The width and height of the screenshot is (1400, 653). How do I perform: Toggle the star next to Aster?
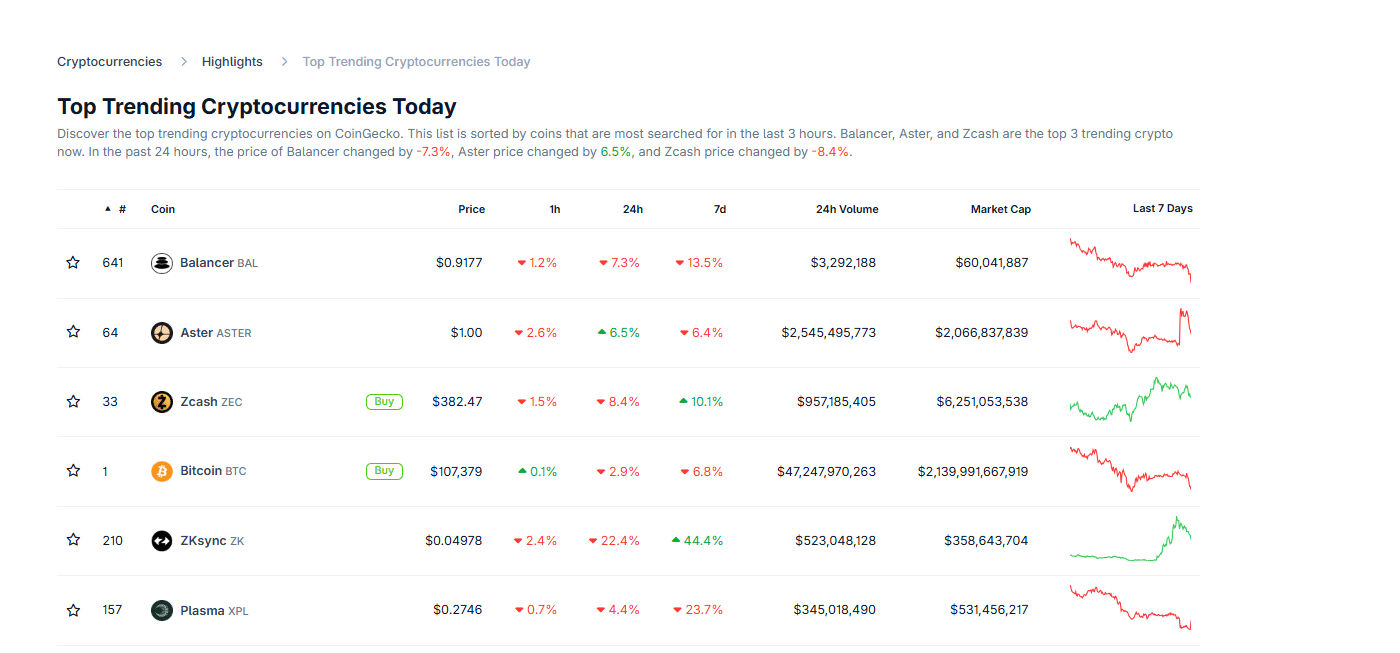(72, 332)
